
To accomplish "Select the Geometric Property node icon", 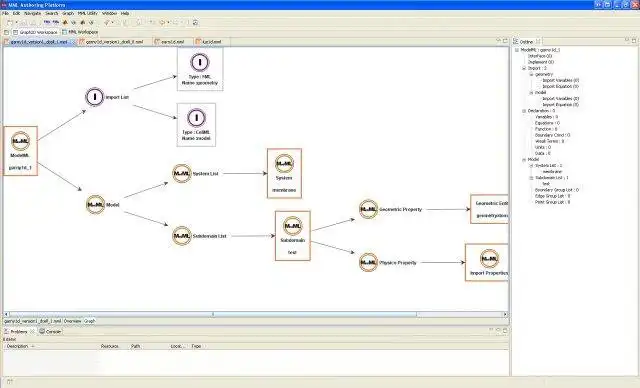I will coord(368,209).
